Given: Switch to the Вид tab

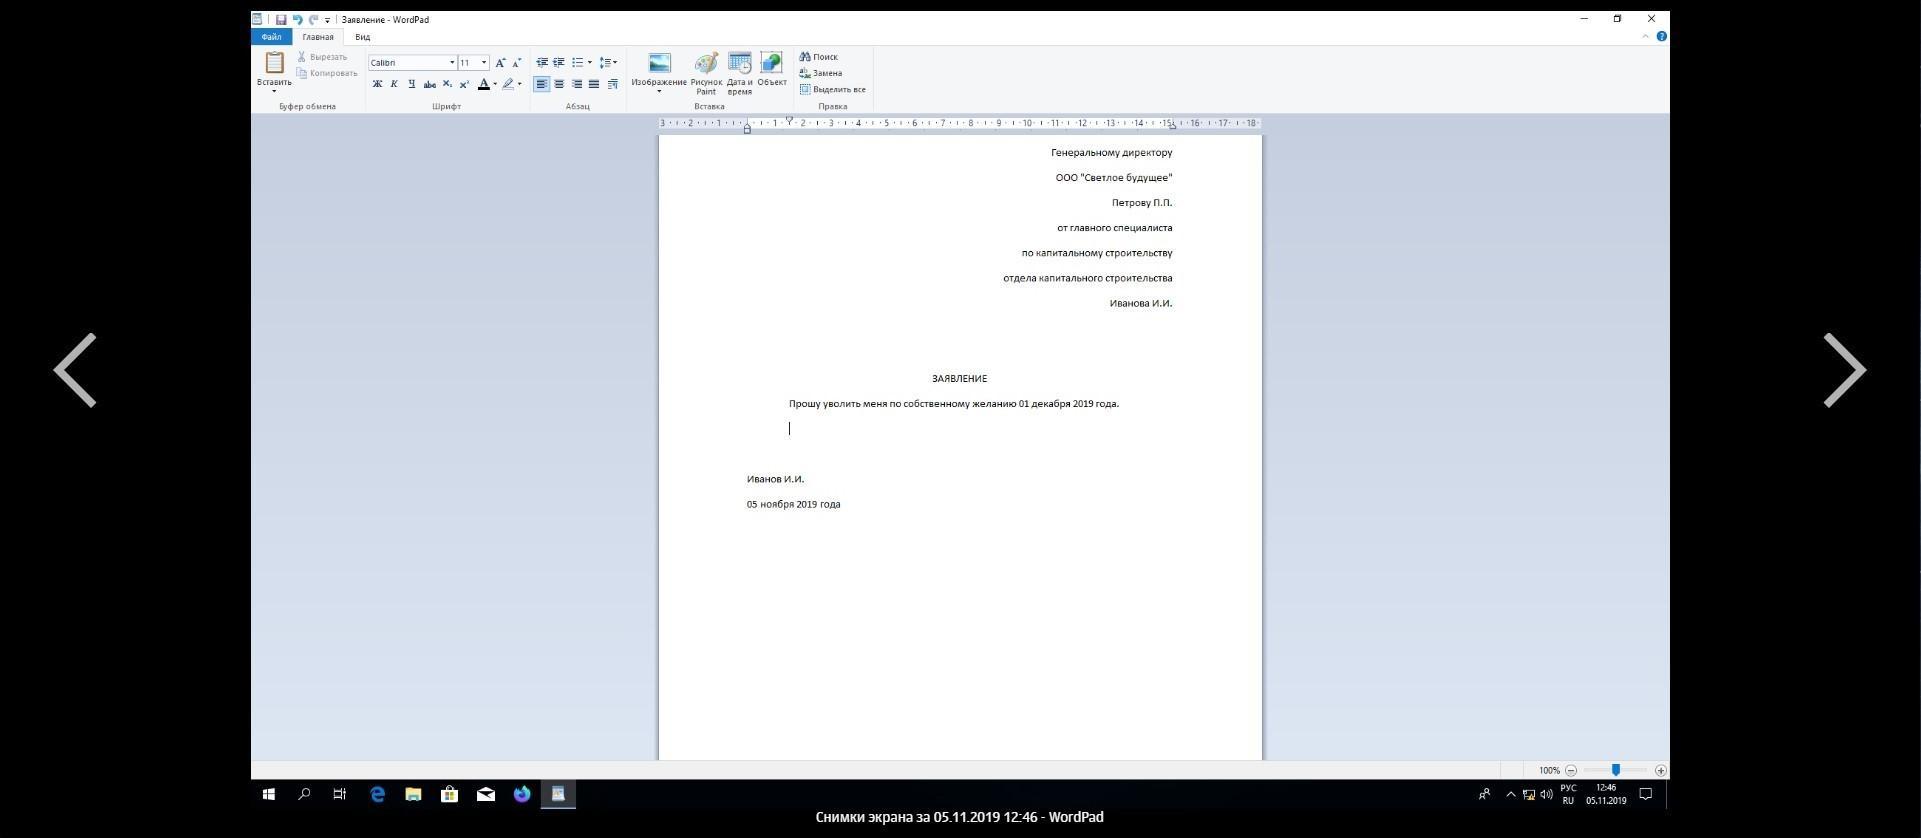Looking at the screenshot, I should 362,37.
